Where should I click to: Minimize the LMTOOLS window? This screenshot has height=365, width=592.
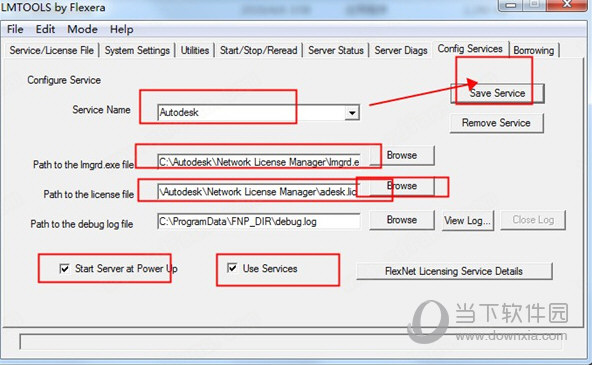tap(511, 5)
